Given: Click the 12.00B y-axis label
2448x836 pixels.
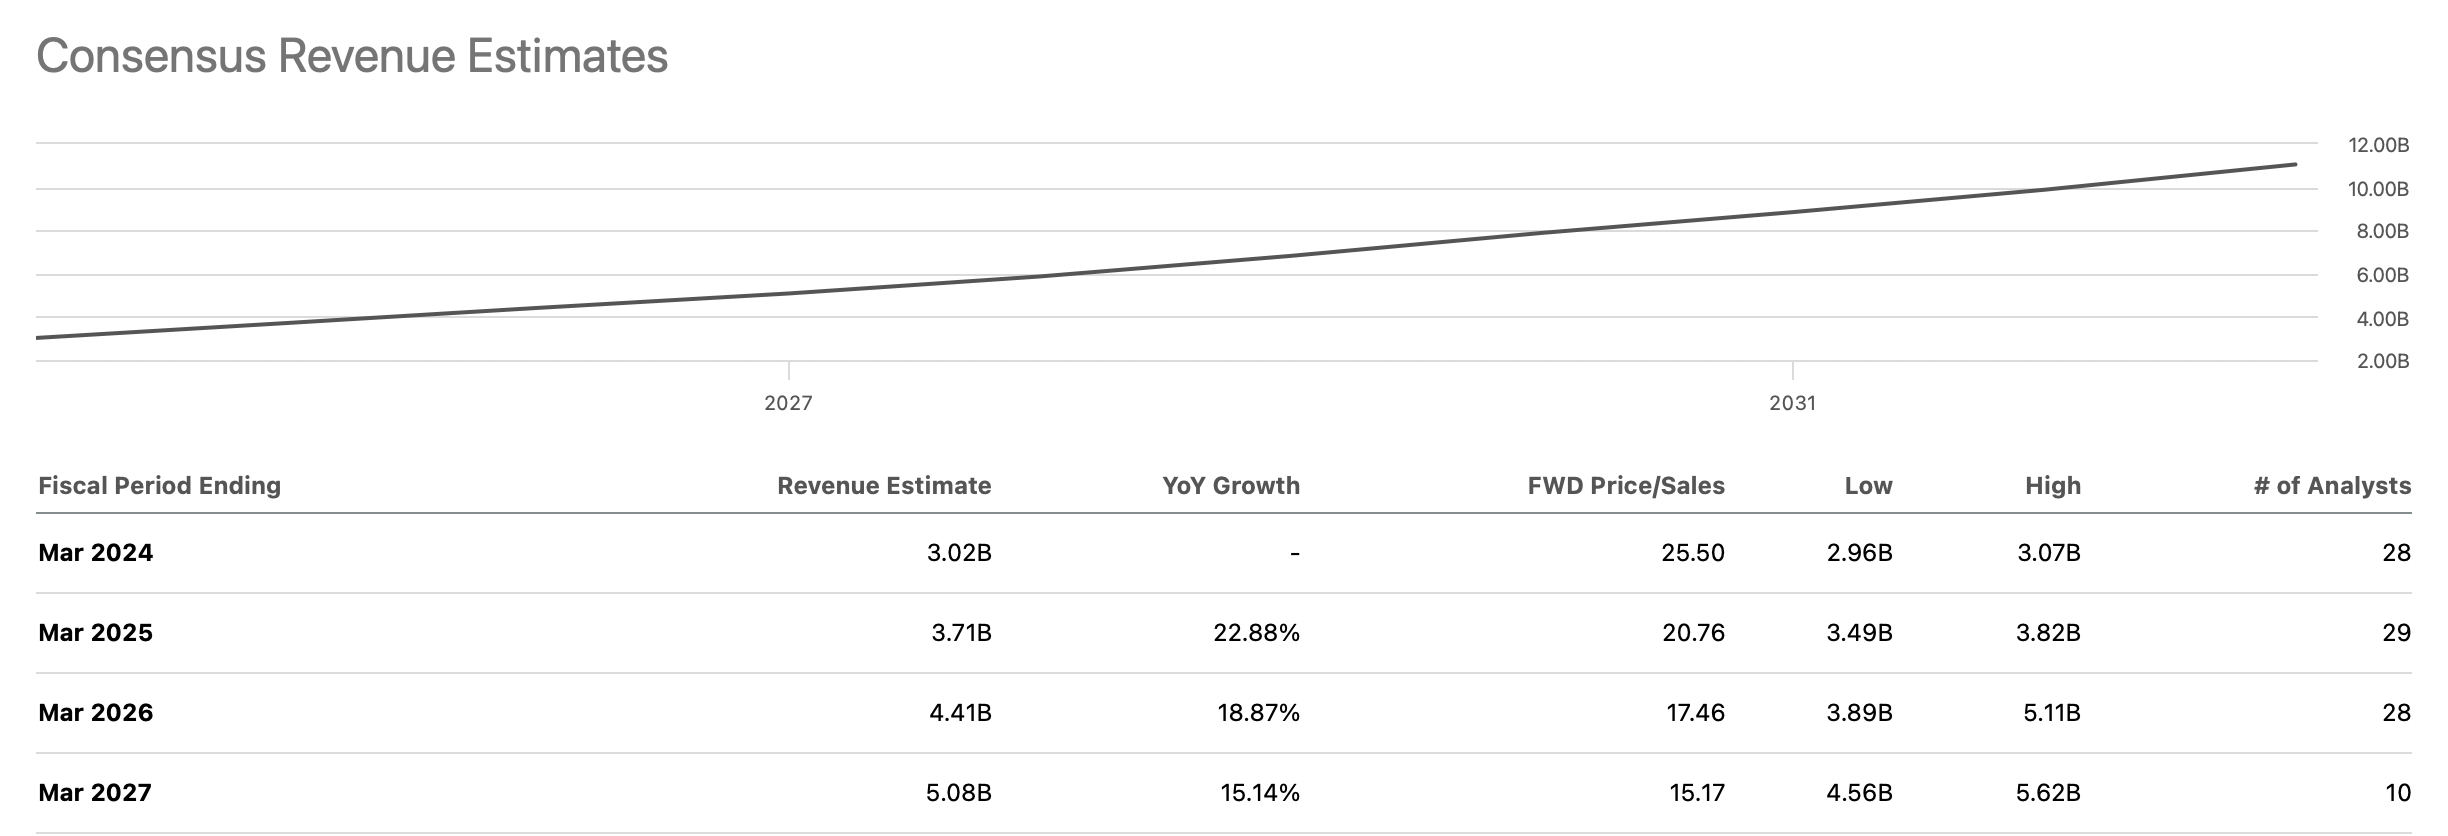Looking at the screenshot, I should [2378, 145].
